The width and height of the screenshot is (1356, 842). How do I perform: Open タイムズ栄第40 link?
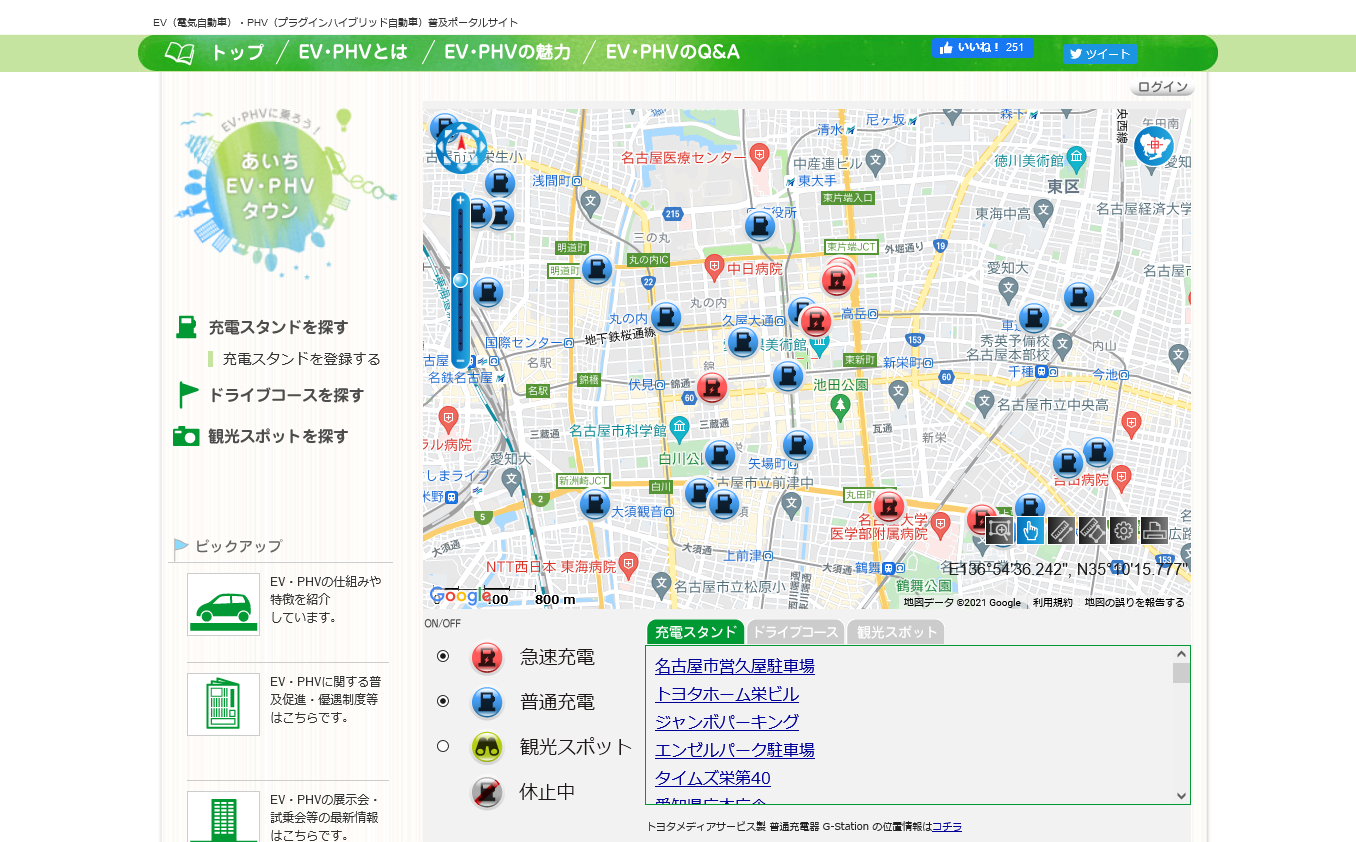(x=713, y=778)
